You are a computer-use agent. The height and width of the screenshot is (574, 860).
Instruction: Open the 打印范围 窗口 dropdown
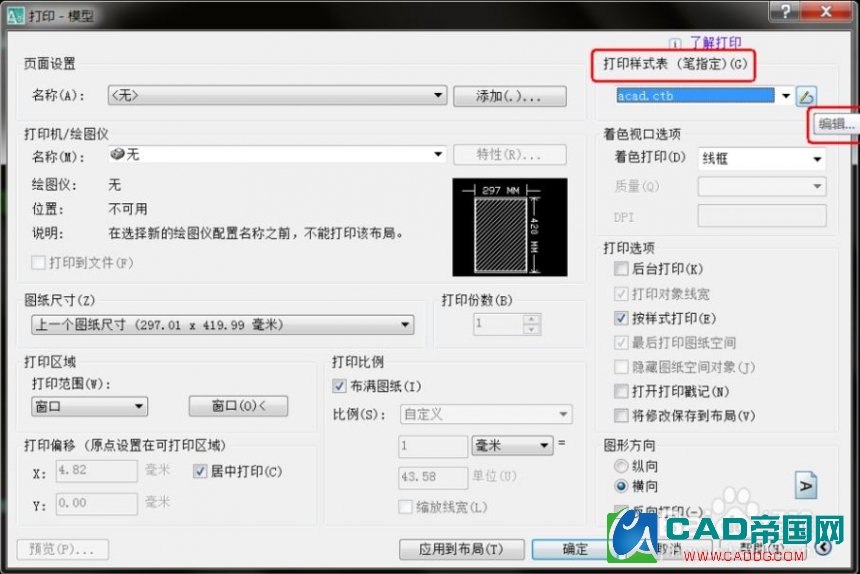click(89, 406)
